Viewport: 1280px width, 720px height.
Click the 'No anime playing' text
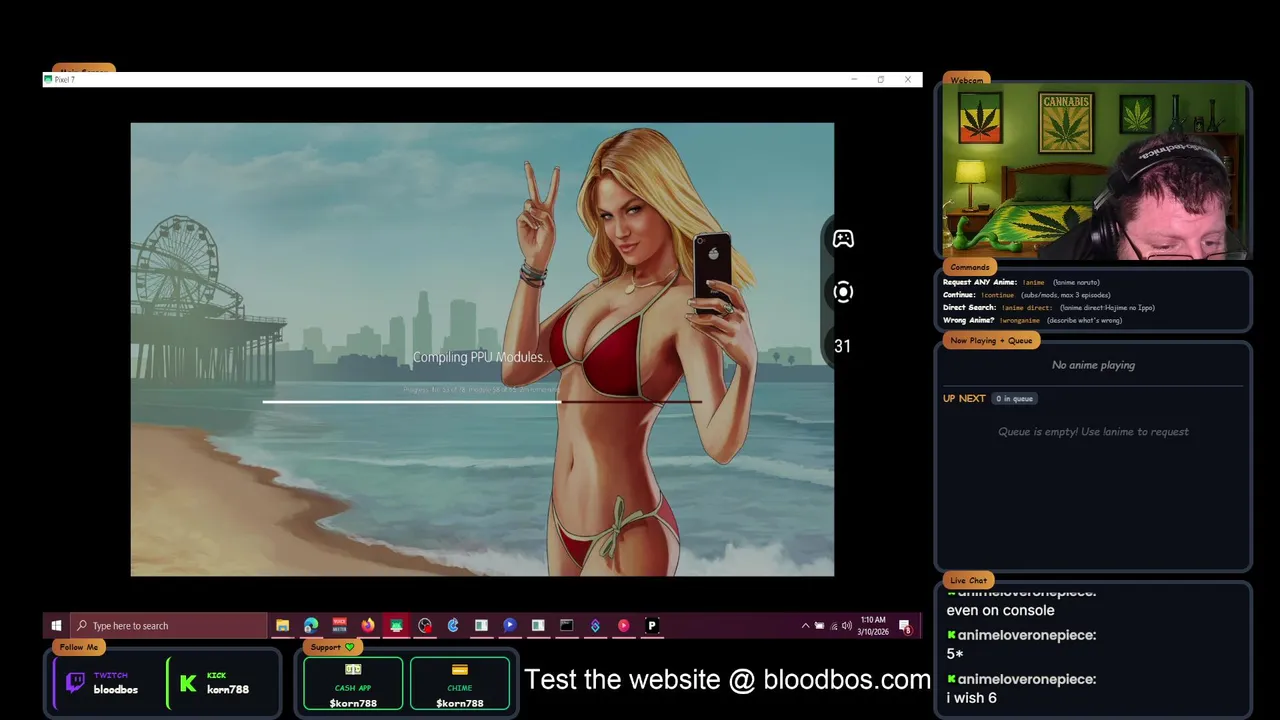1093,365
